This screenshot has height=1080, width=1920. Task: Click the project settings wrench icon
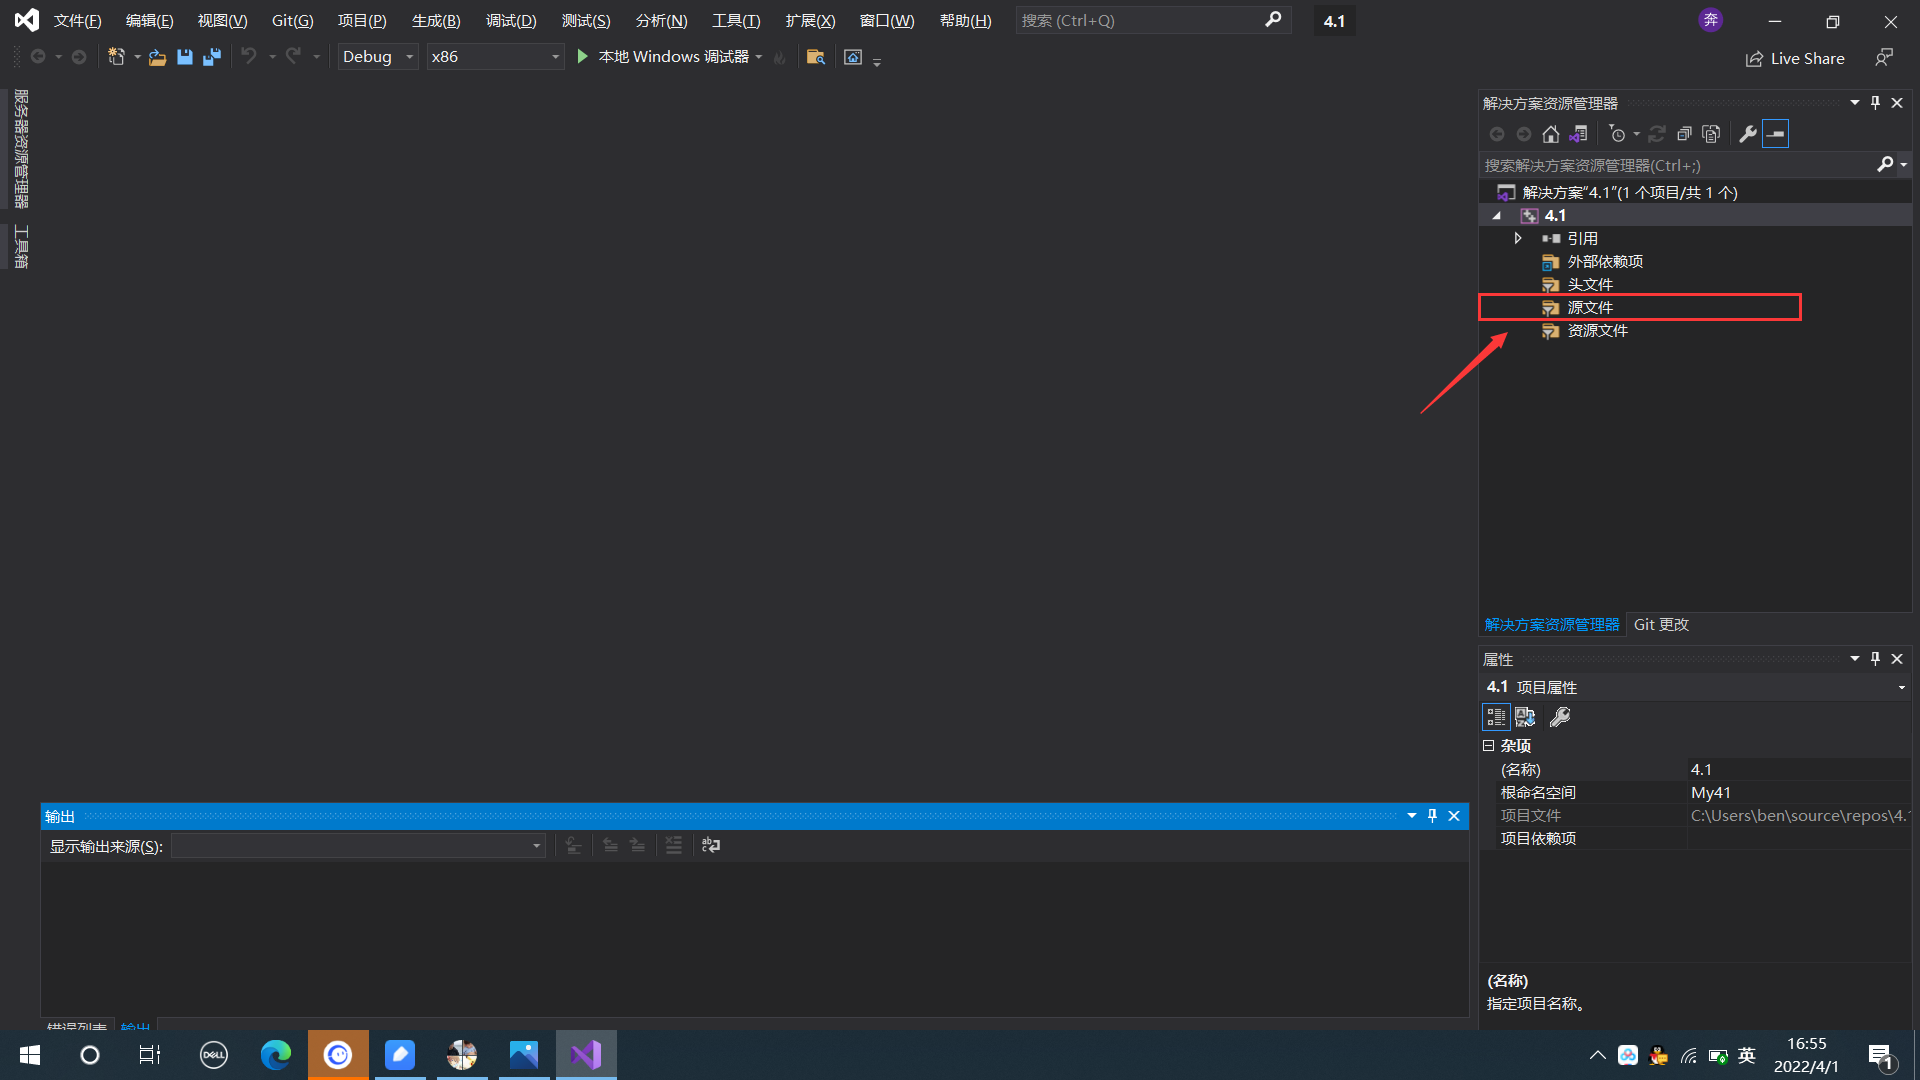[1747, 133]
